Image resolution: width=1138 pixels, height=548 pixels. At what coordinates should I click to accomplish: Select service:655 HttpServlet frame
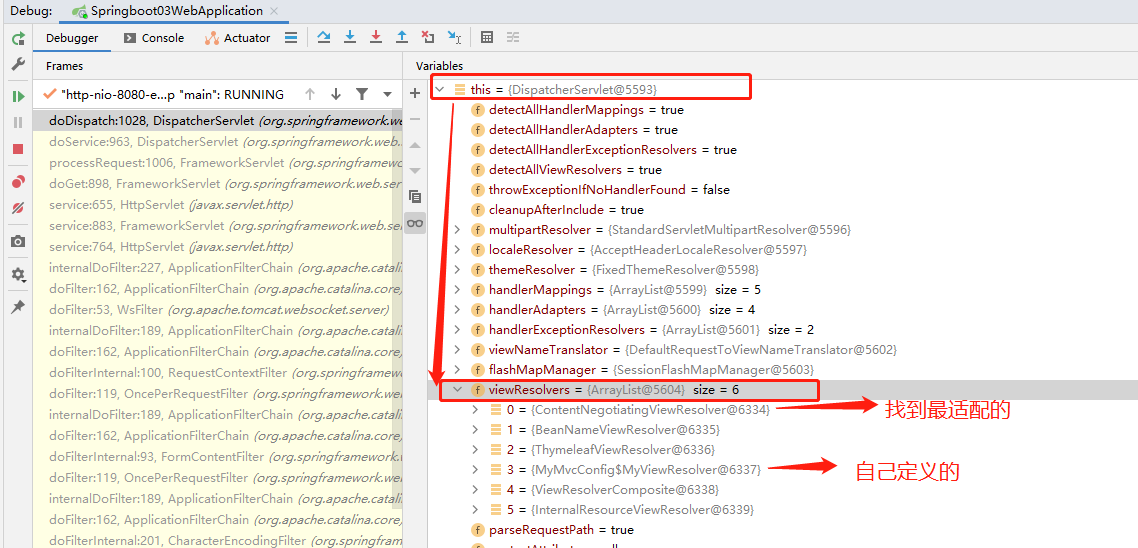[217, 205]
